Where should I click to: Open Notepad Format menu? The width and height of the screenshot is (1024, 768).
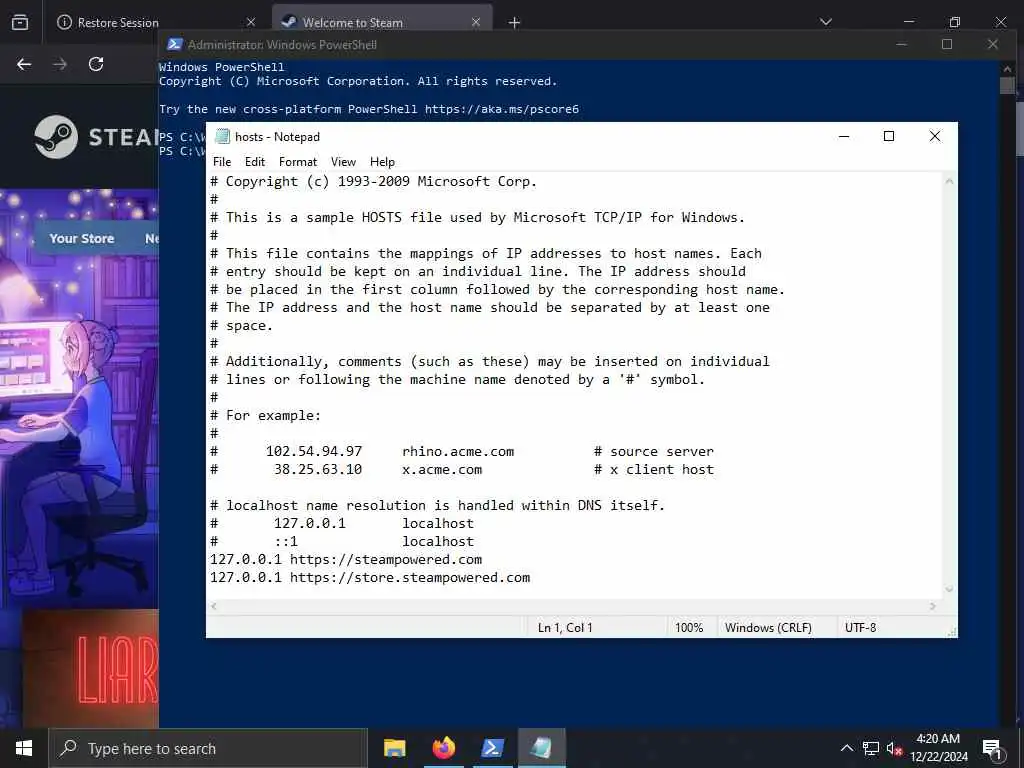tap(298, 162)
